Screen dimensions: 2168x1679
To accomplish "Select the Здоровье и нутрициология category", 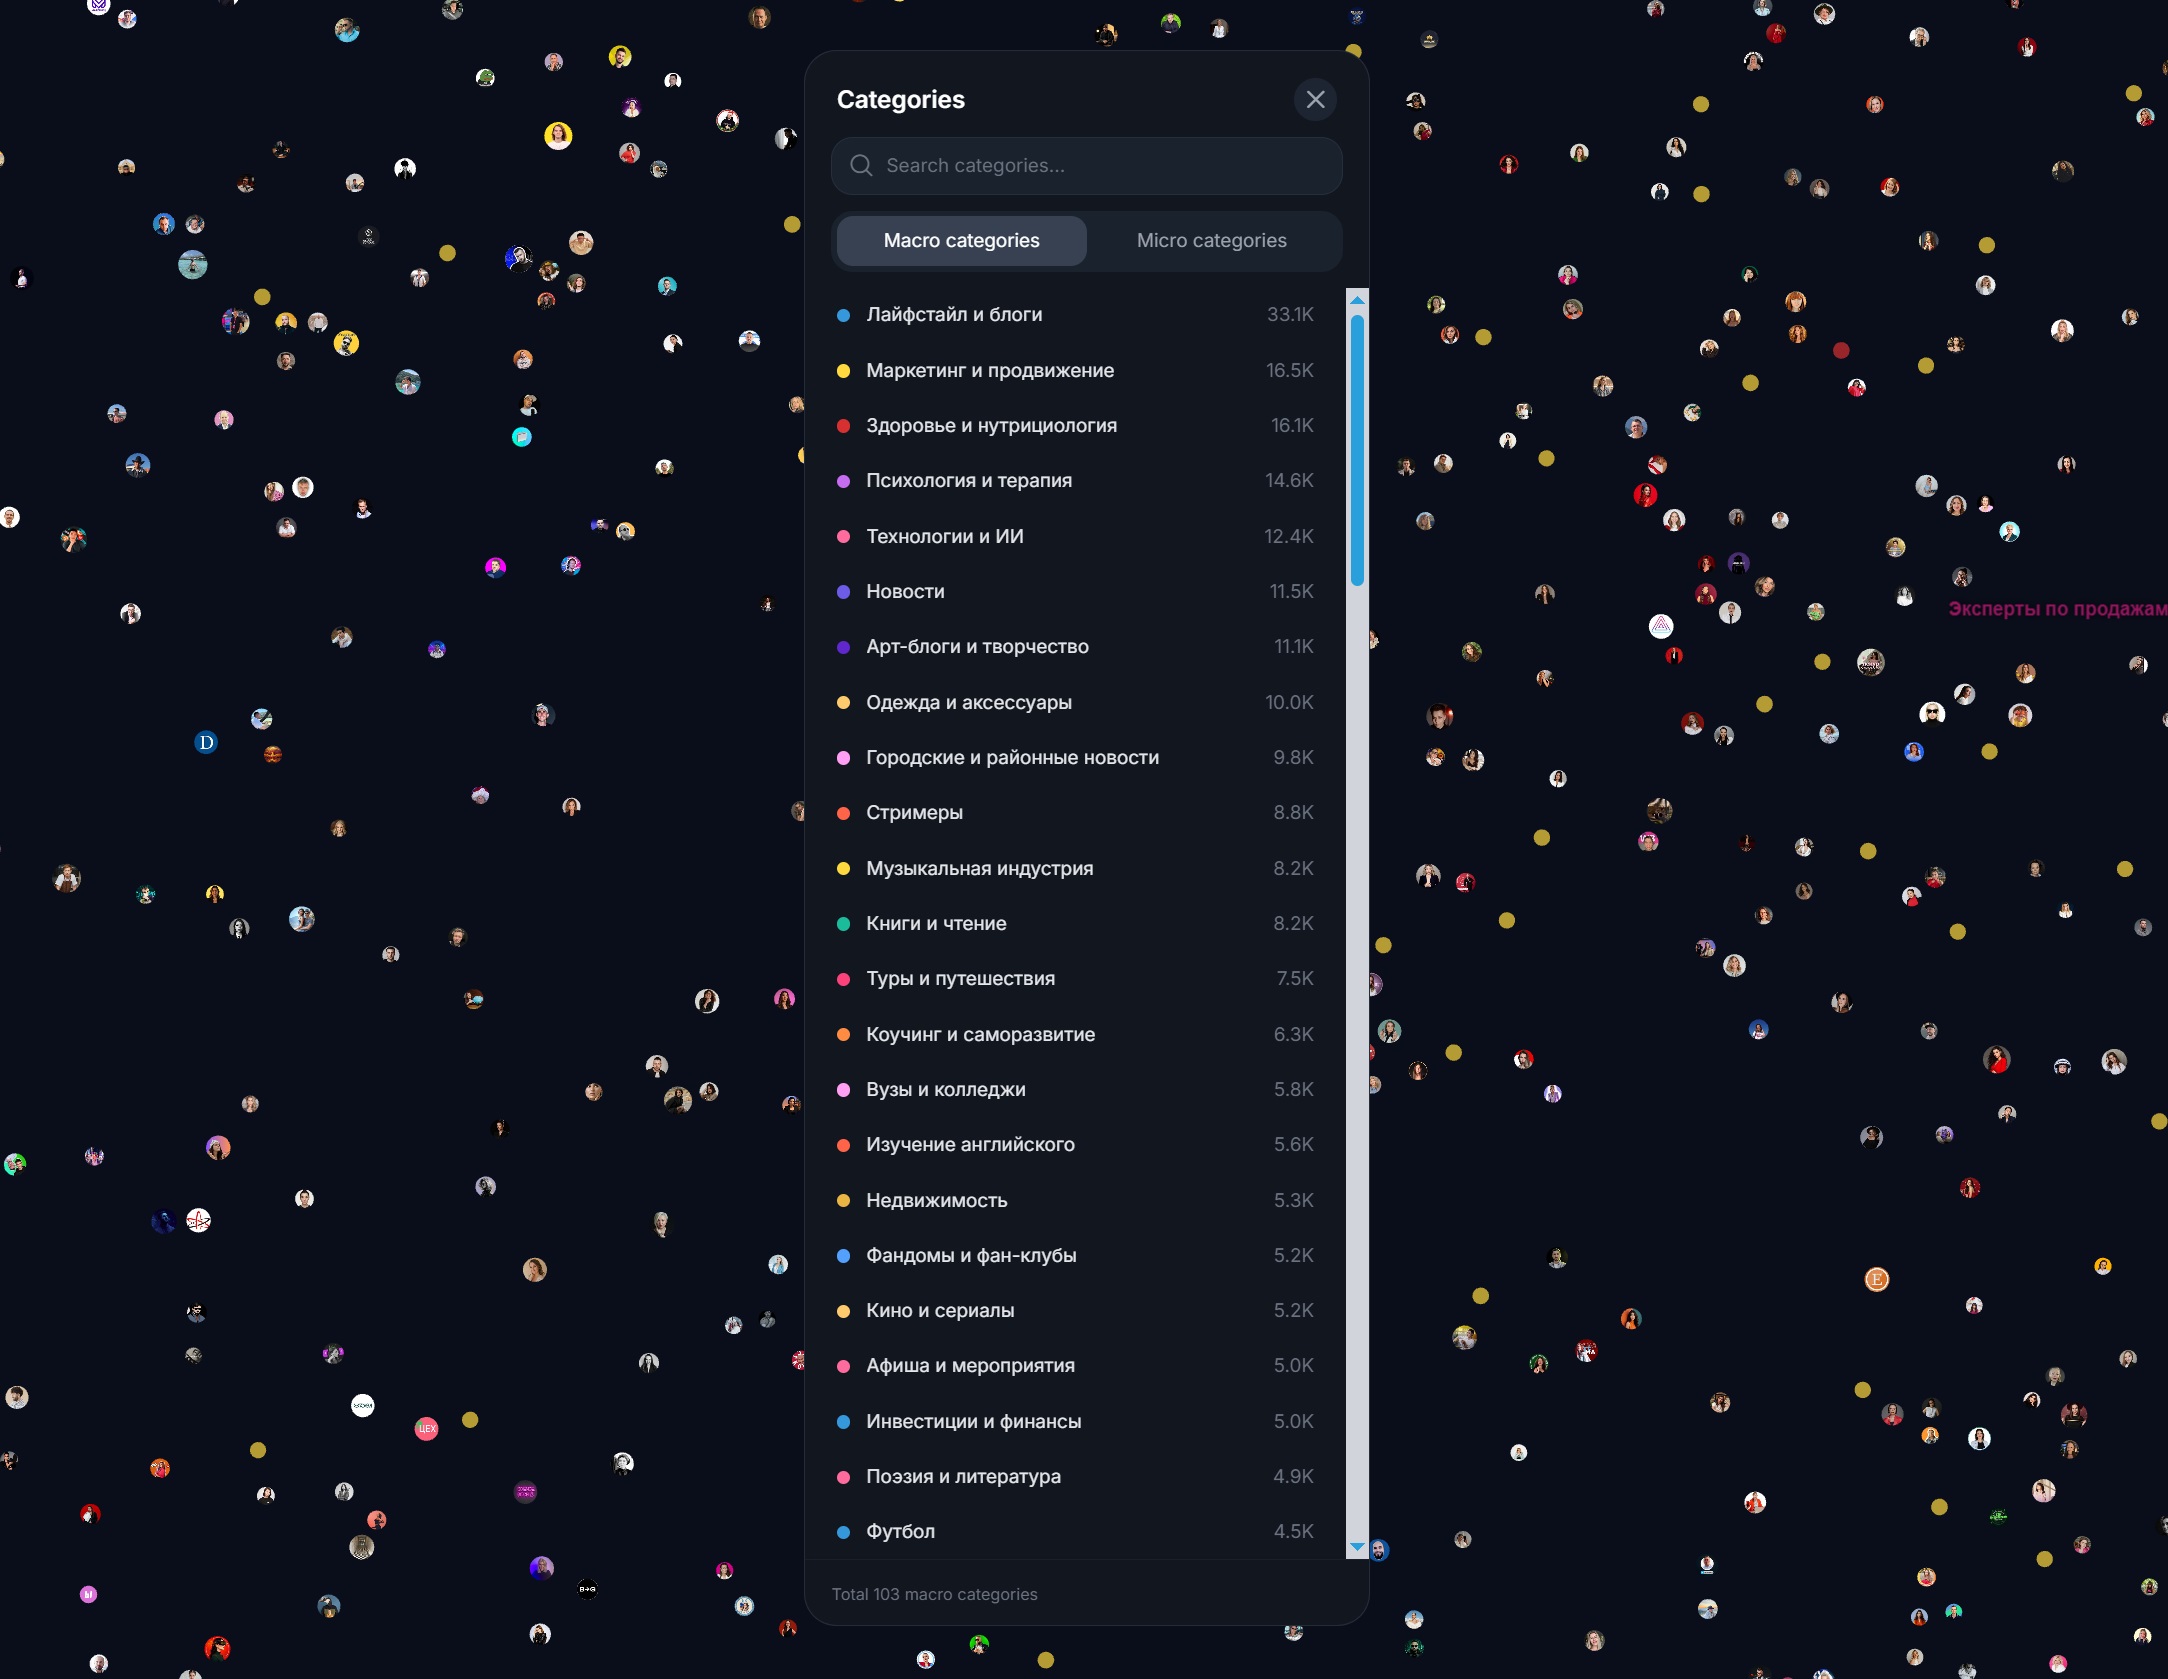I will pyautogui.click(x=1076, y=426).
